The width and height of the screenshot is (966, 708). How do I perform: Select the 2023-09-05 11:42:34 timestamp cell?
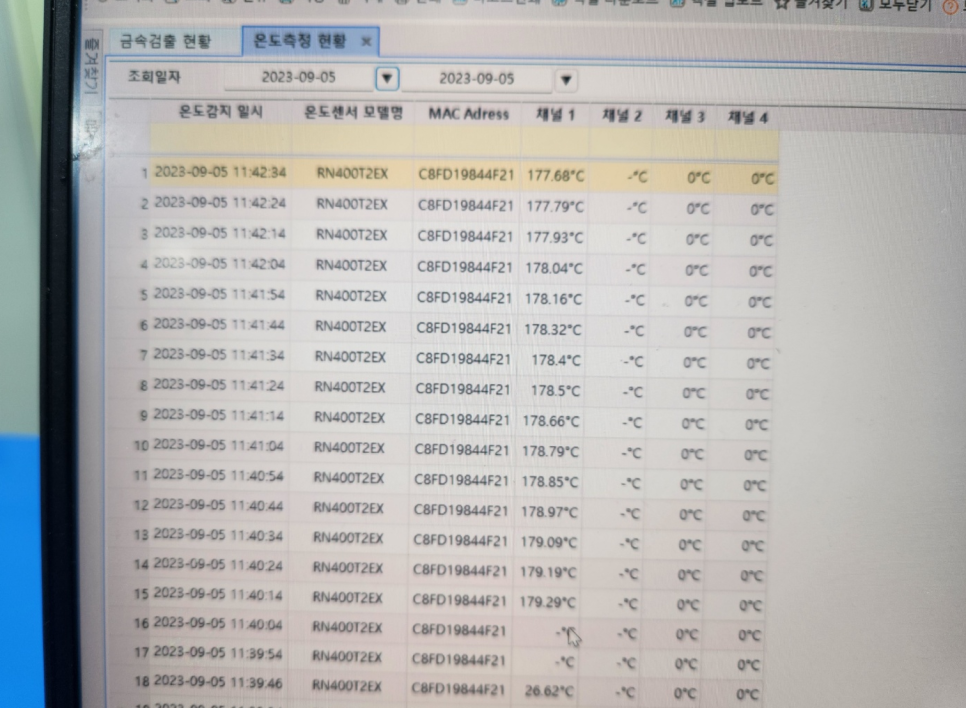(220, 173)
